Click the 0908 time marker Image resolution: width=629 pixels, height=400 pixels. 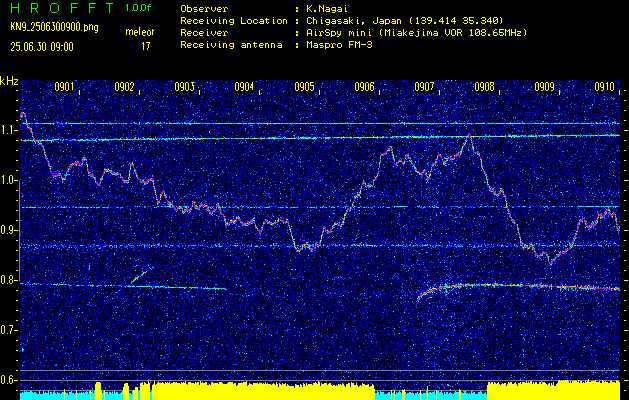click(484, 87)
